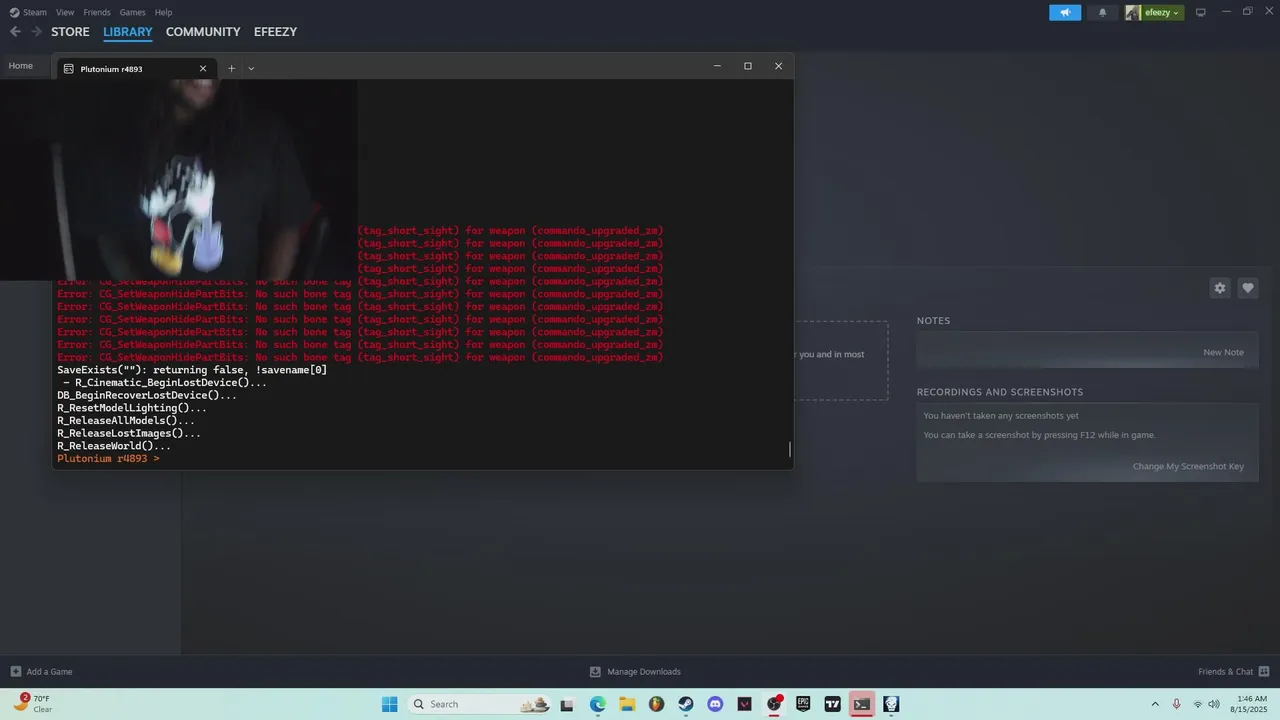Open the volume tray icon
1280x720 pixels.
[1214, 704]
